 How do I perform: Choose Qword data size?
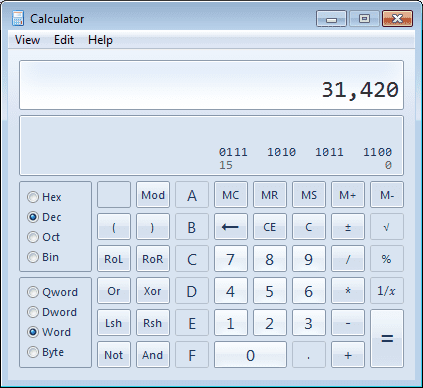click(x=52, y=292)
